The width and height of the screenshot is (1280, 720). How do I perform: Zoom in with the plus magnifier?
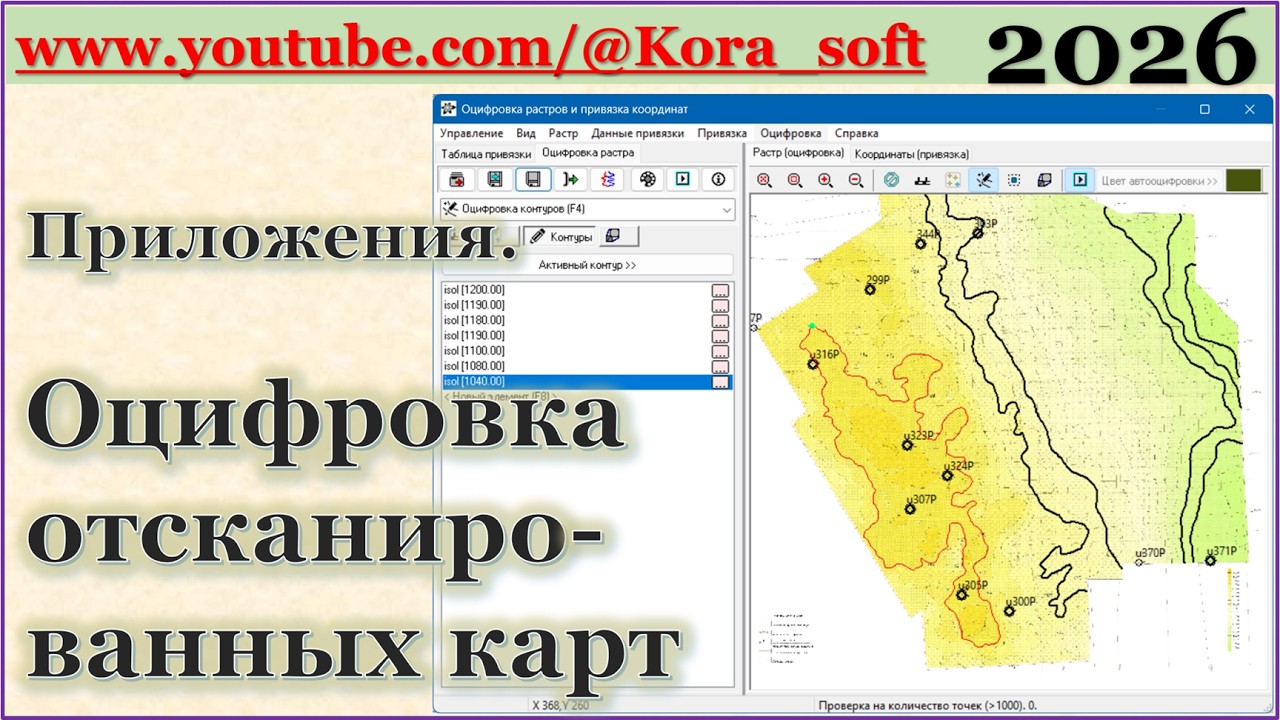click(825, 180)
